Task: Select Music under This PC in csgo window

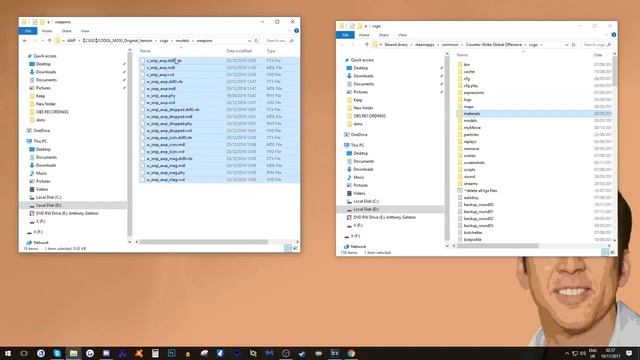Action: [x=359, y=177]
